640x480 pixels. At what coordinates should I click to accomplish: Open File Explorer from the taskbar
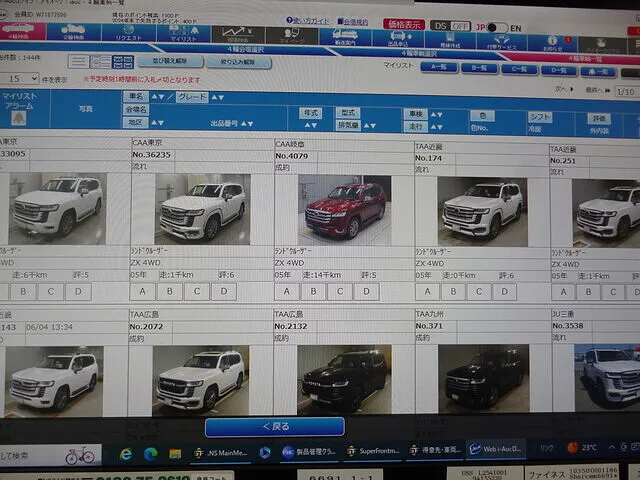click(x=175, y=453)
